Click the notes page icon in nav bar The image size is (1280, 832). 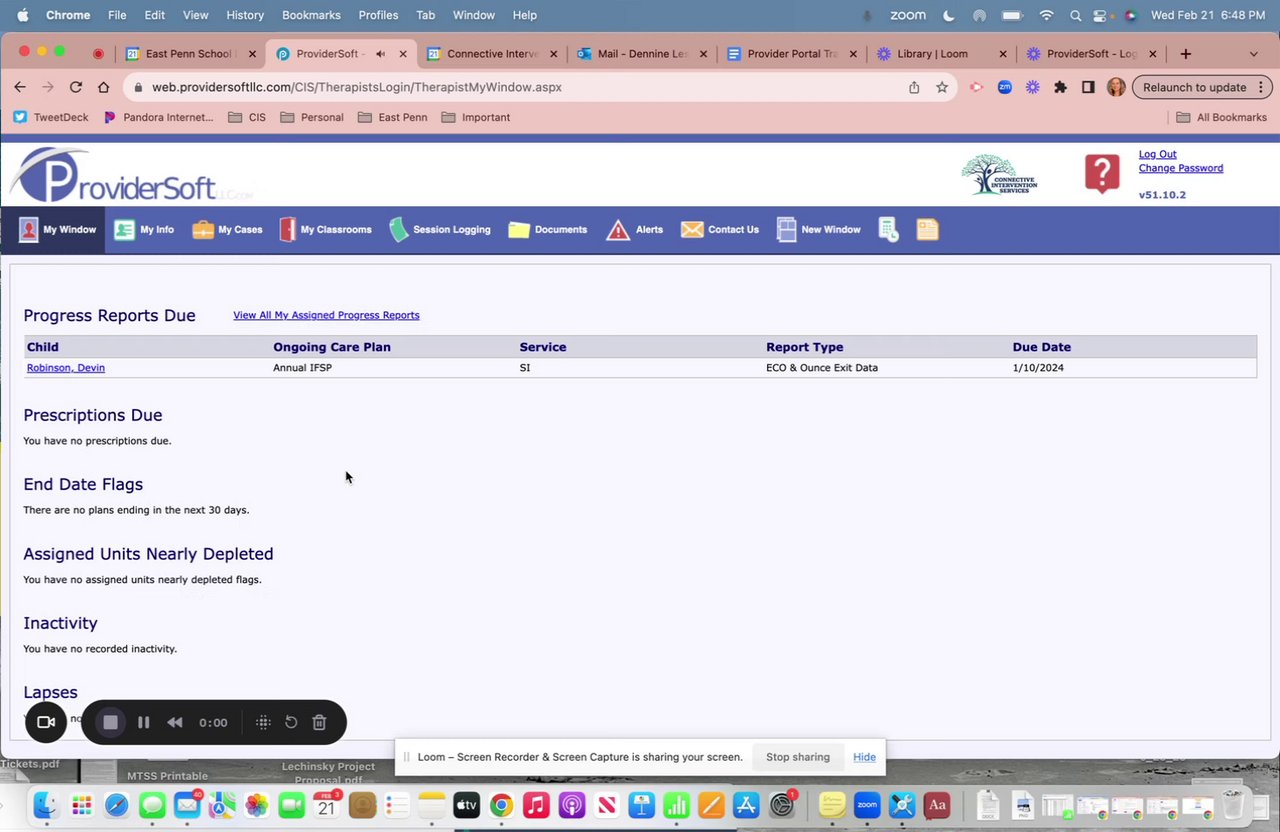927,230
